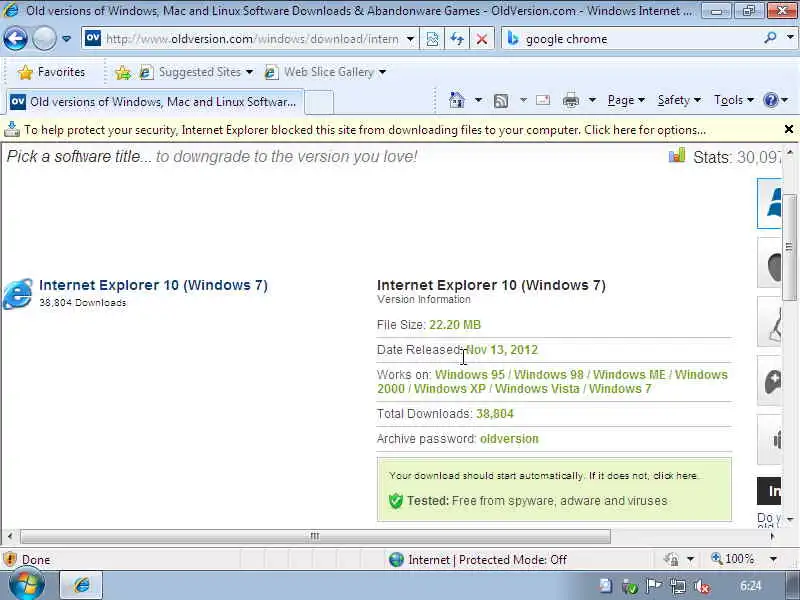Expand the Print options dropdown arrow
The height and width of the screenshot is (600, 800).
pos(592,100)
